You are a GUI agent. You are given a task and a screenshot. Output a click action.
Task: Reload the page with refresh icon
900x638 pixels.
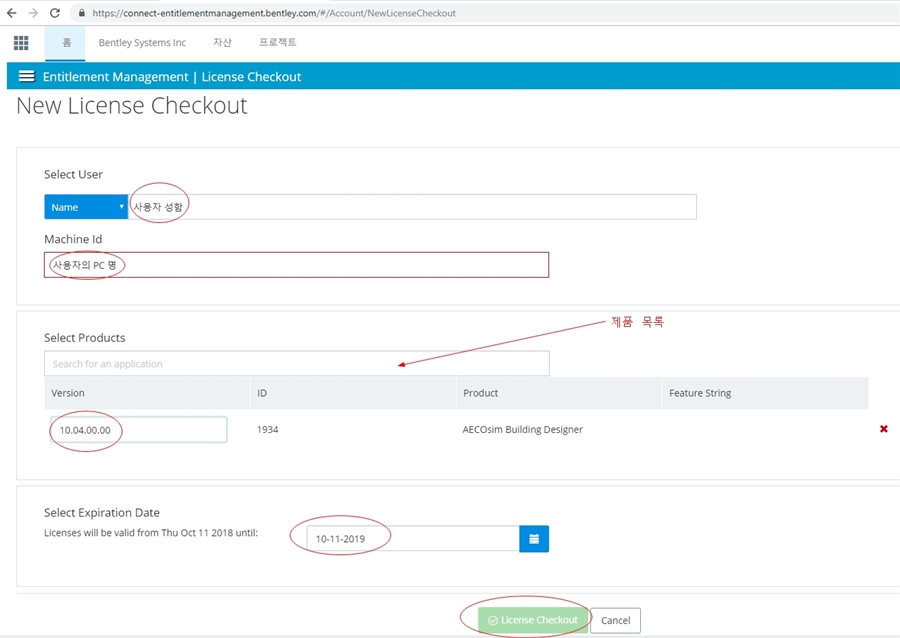pos(55,13)
